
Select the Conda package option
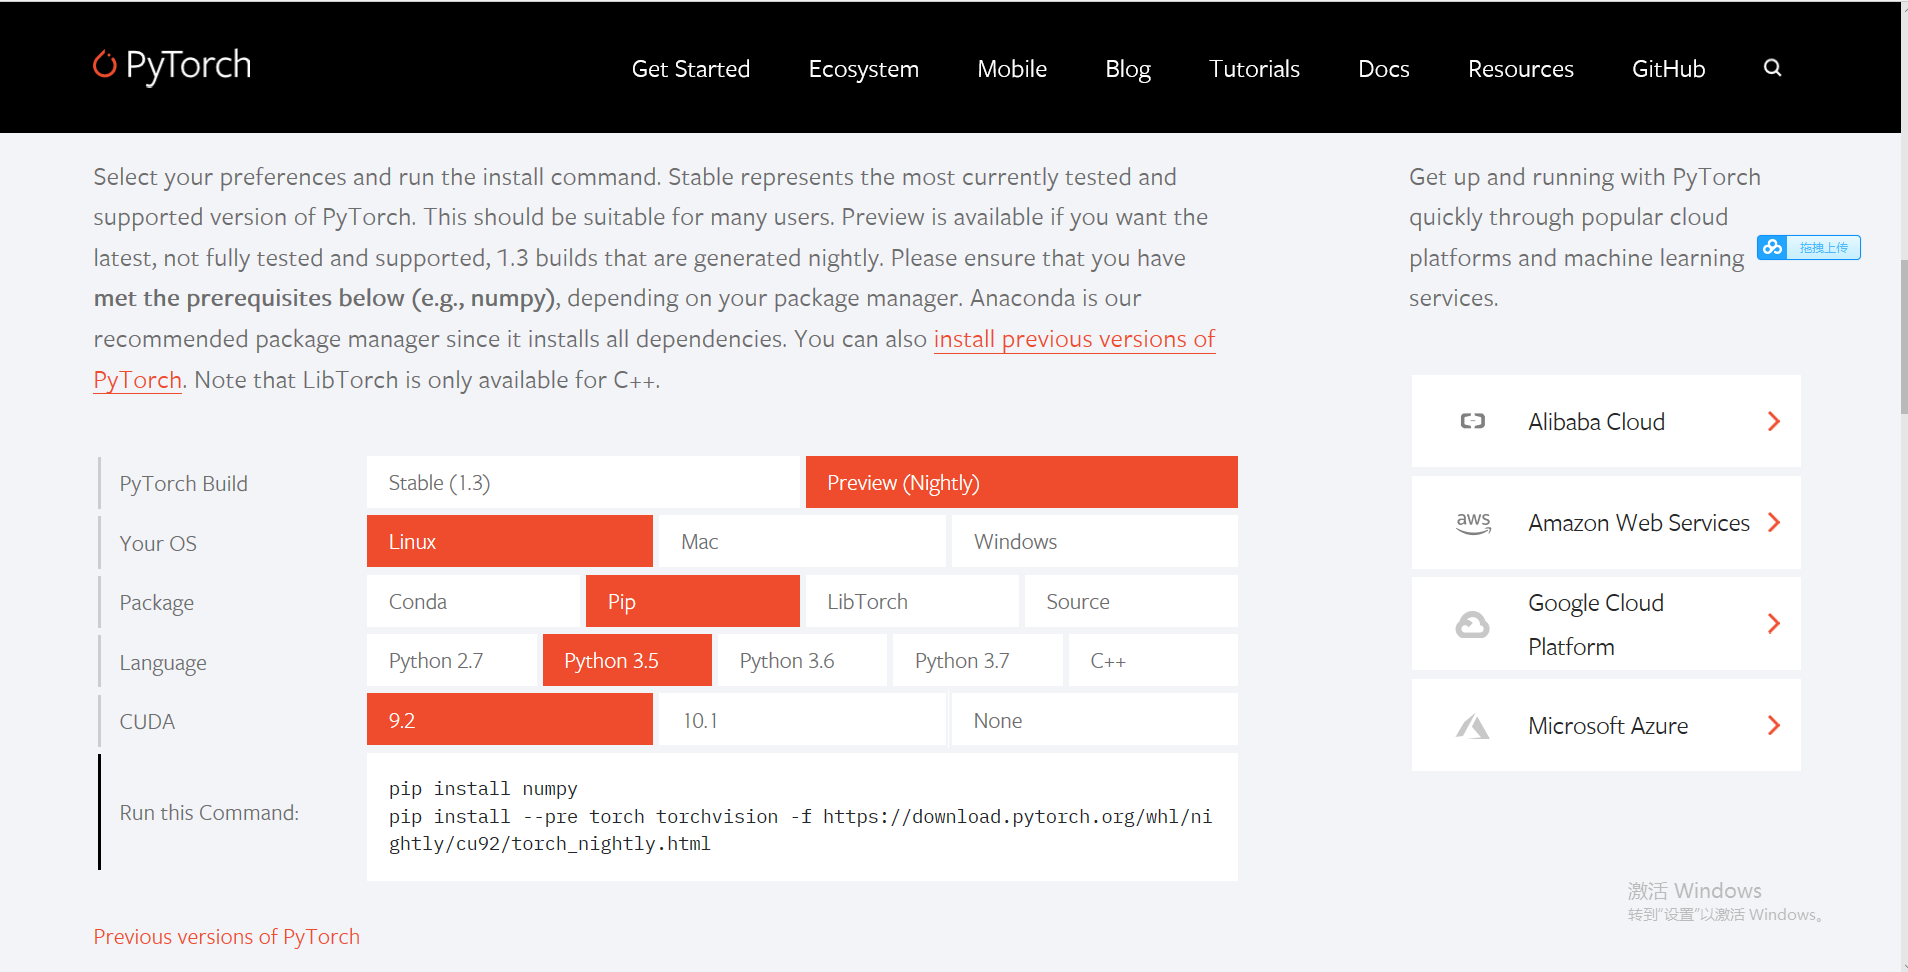point(473,601)
